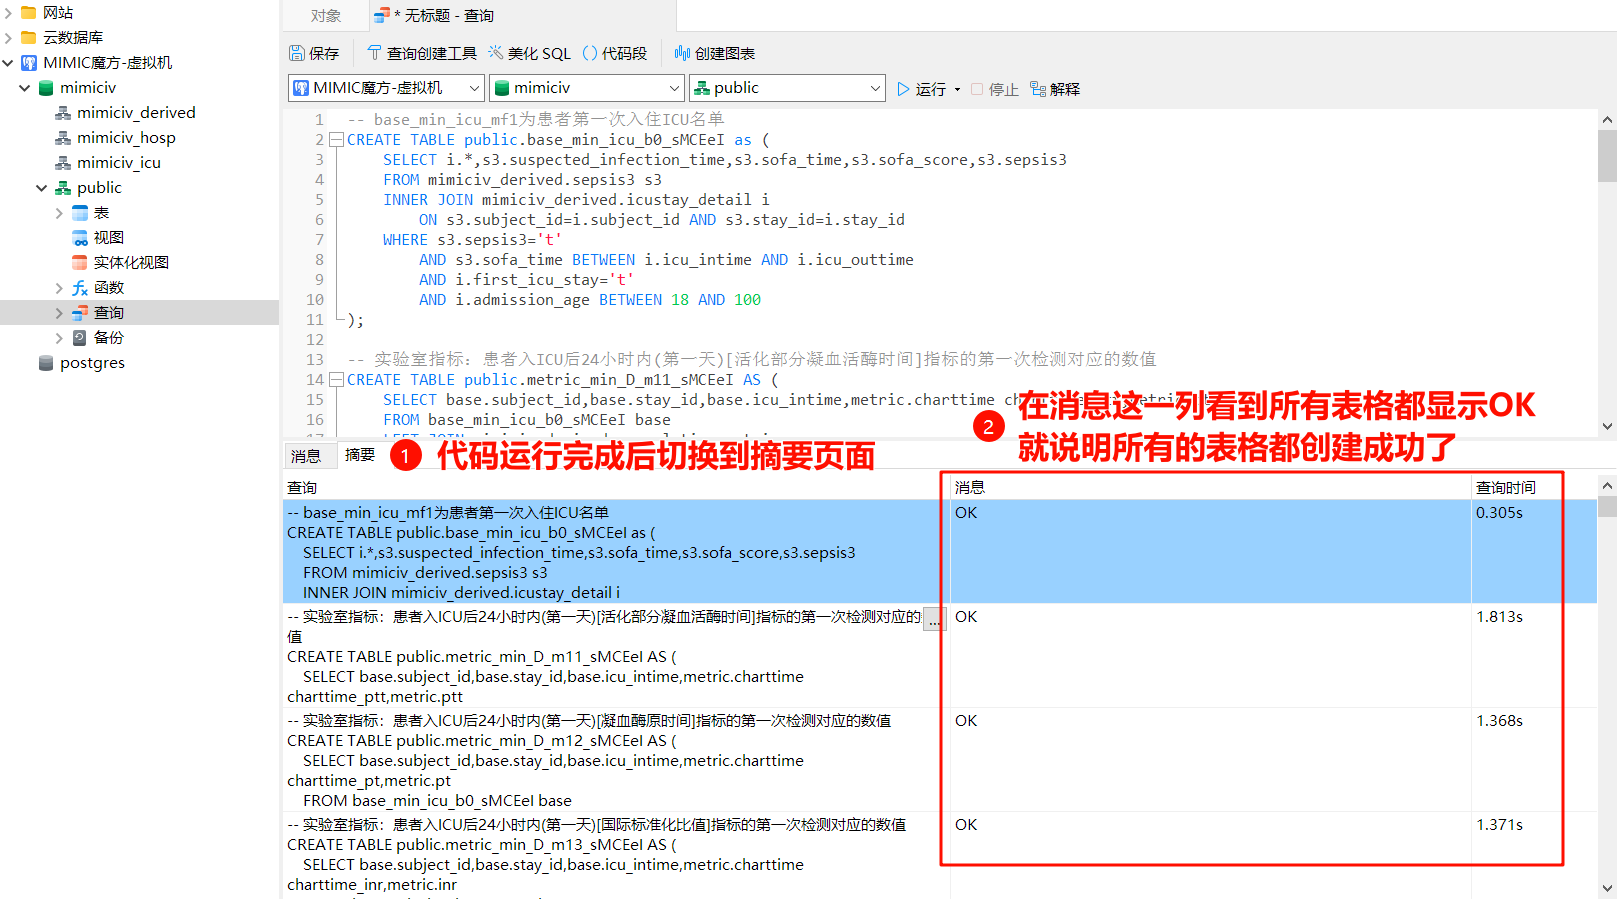This screenshot has height=899, width=1617.
Task: Click the Beautify SQL (美化 SQL) icon
Action: 496,53
